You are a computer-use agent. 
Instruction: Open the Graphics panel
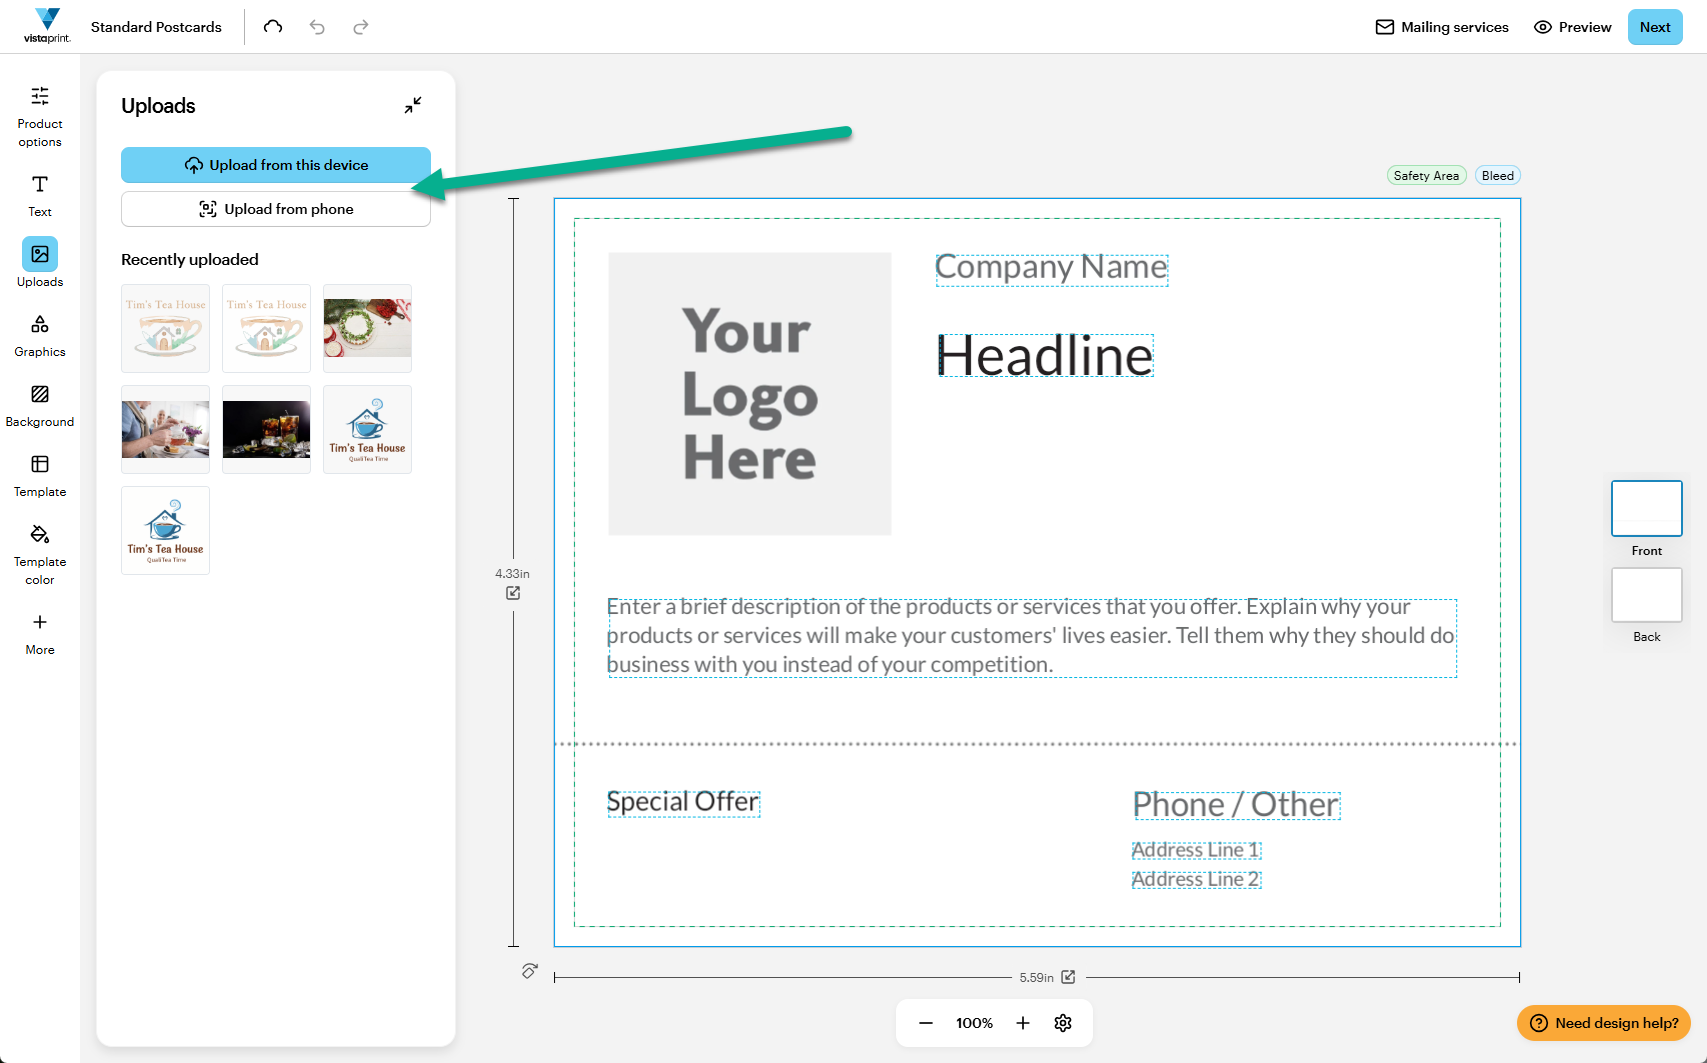[40, 336]
